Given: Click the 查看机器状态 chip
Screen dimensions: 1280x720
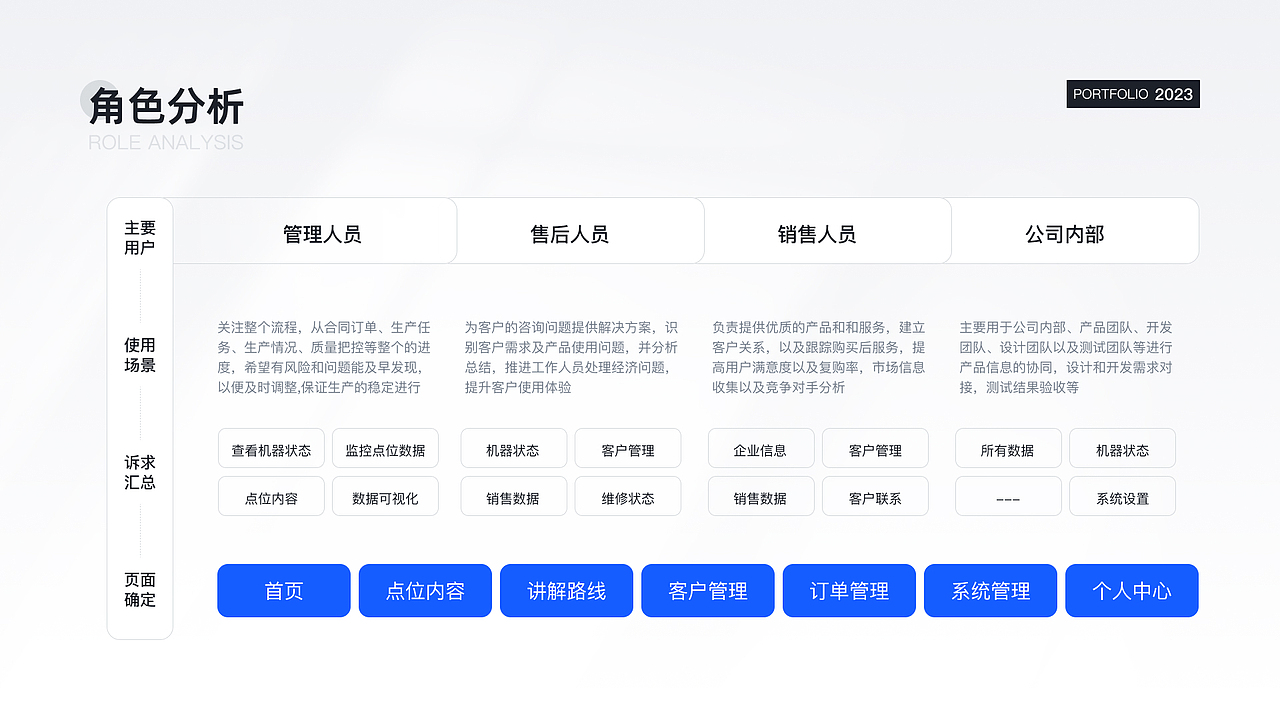Looking at the screenshot, I should [271, 449].
